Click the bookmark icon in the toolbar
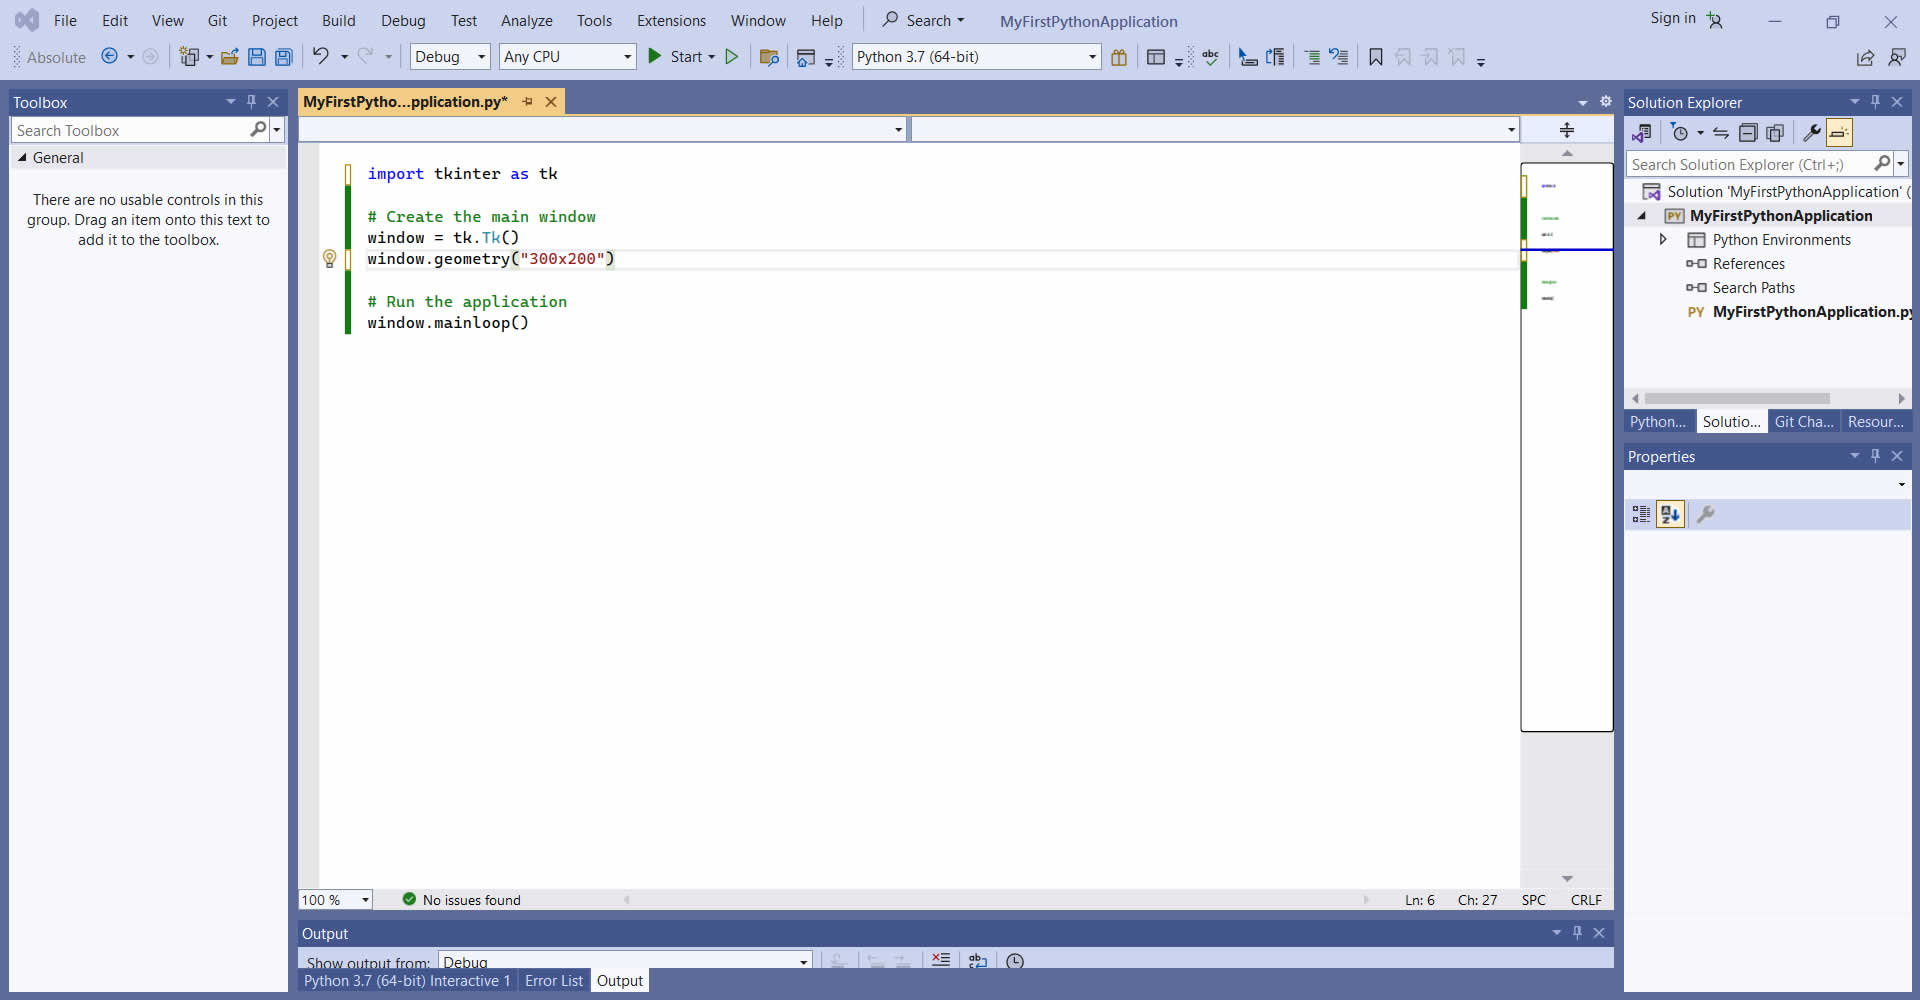This screenshot has width=1920, height=1000. (1376, 57)
